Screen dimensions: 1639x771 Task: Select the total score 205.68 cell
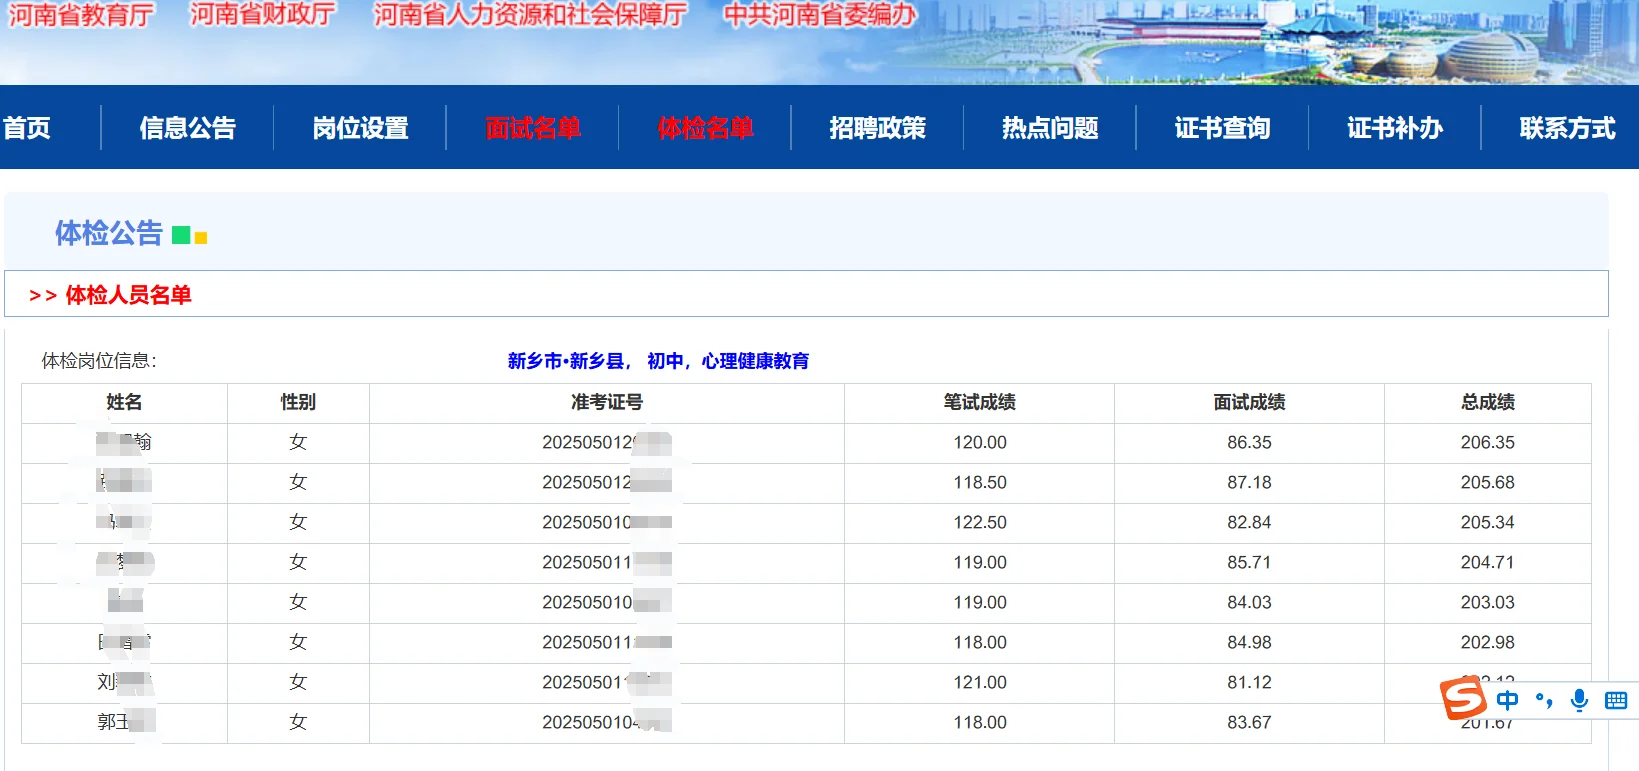click(x=1488, y=482)
